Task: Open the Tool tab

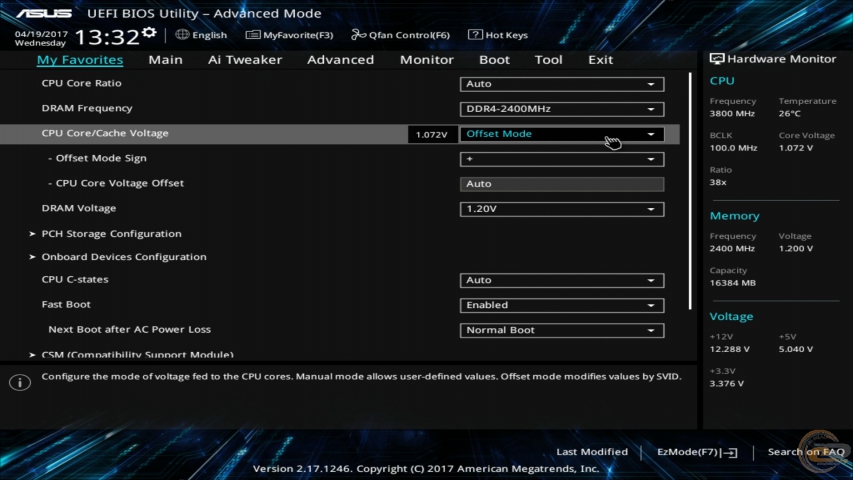Action: point(548,60)
